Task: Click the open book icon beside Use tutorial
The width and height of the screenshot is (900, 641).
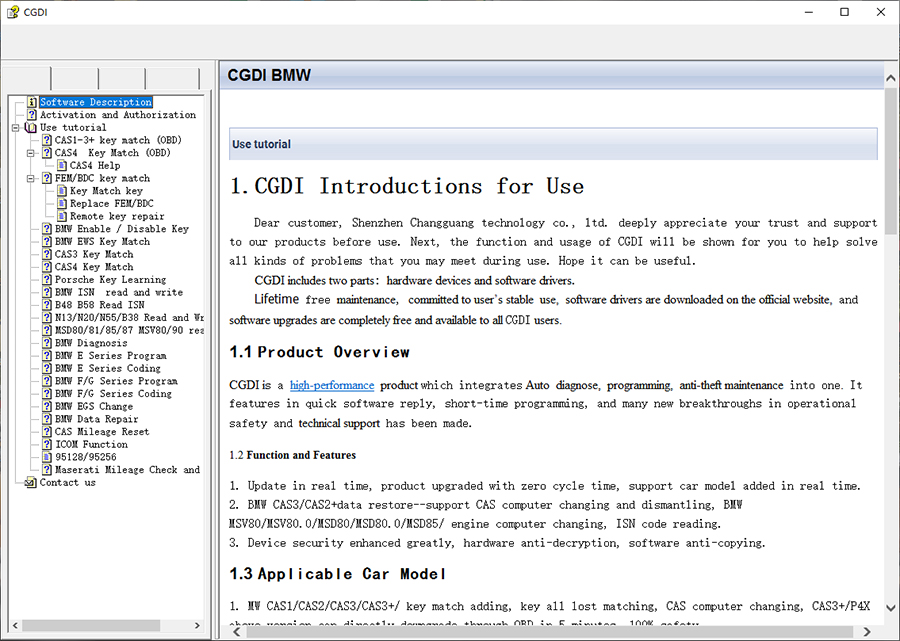Action: (x=30, y=128)
